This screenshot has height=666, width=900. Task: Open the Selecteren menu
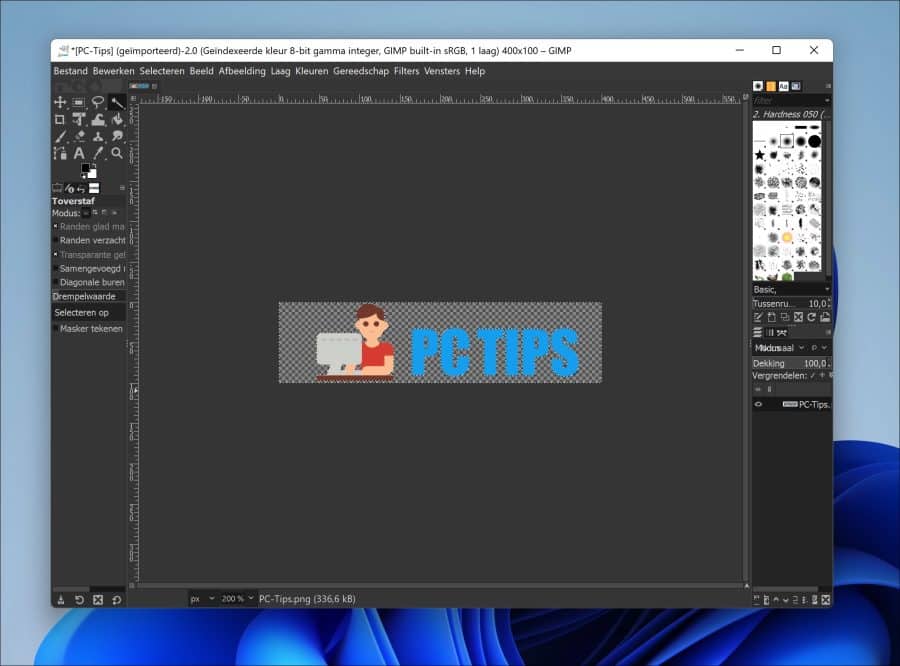click(162, 71)
